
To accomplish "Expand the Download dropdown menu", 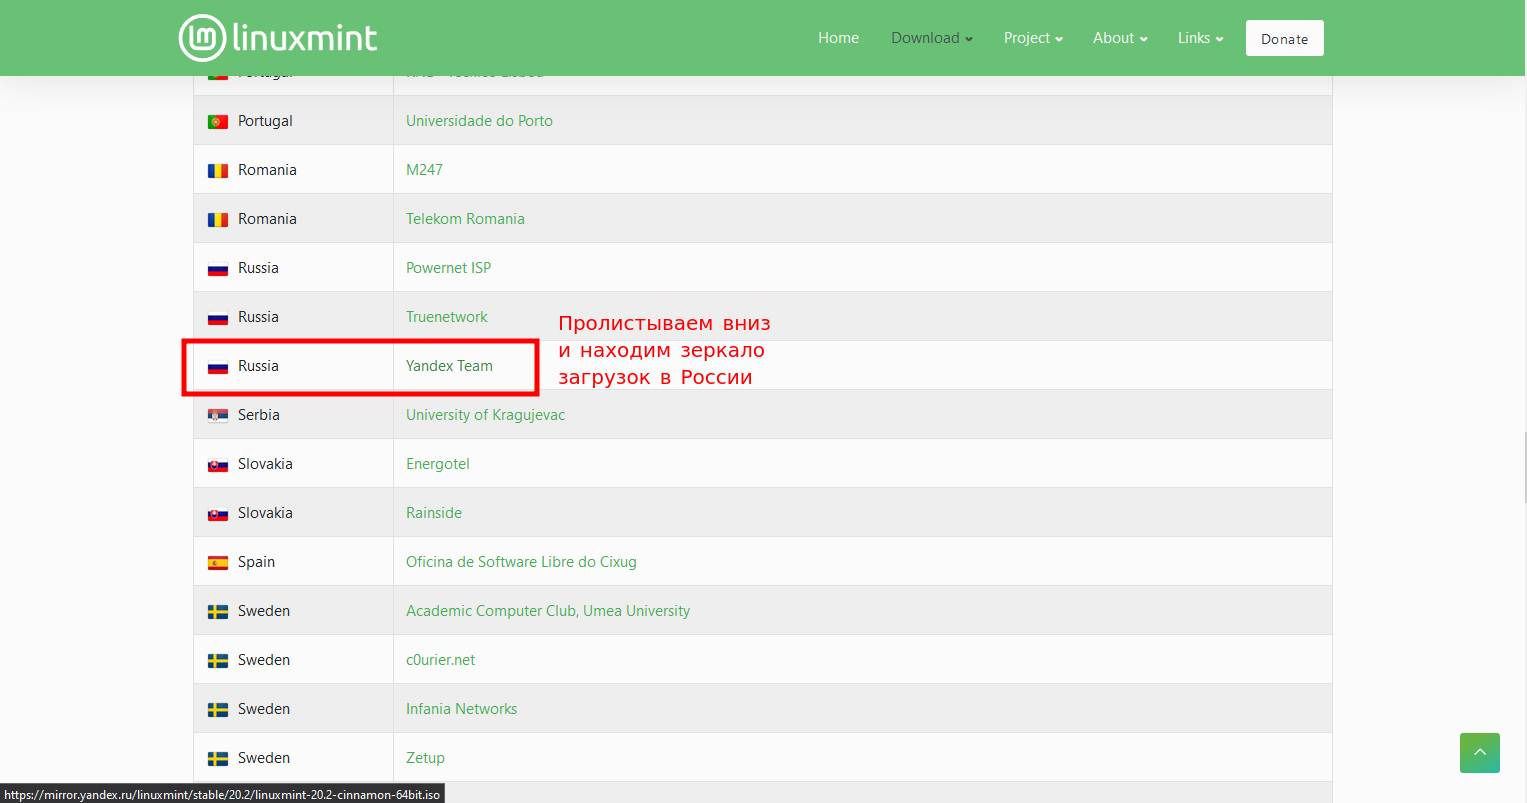I will [931, 38].
